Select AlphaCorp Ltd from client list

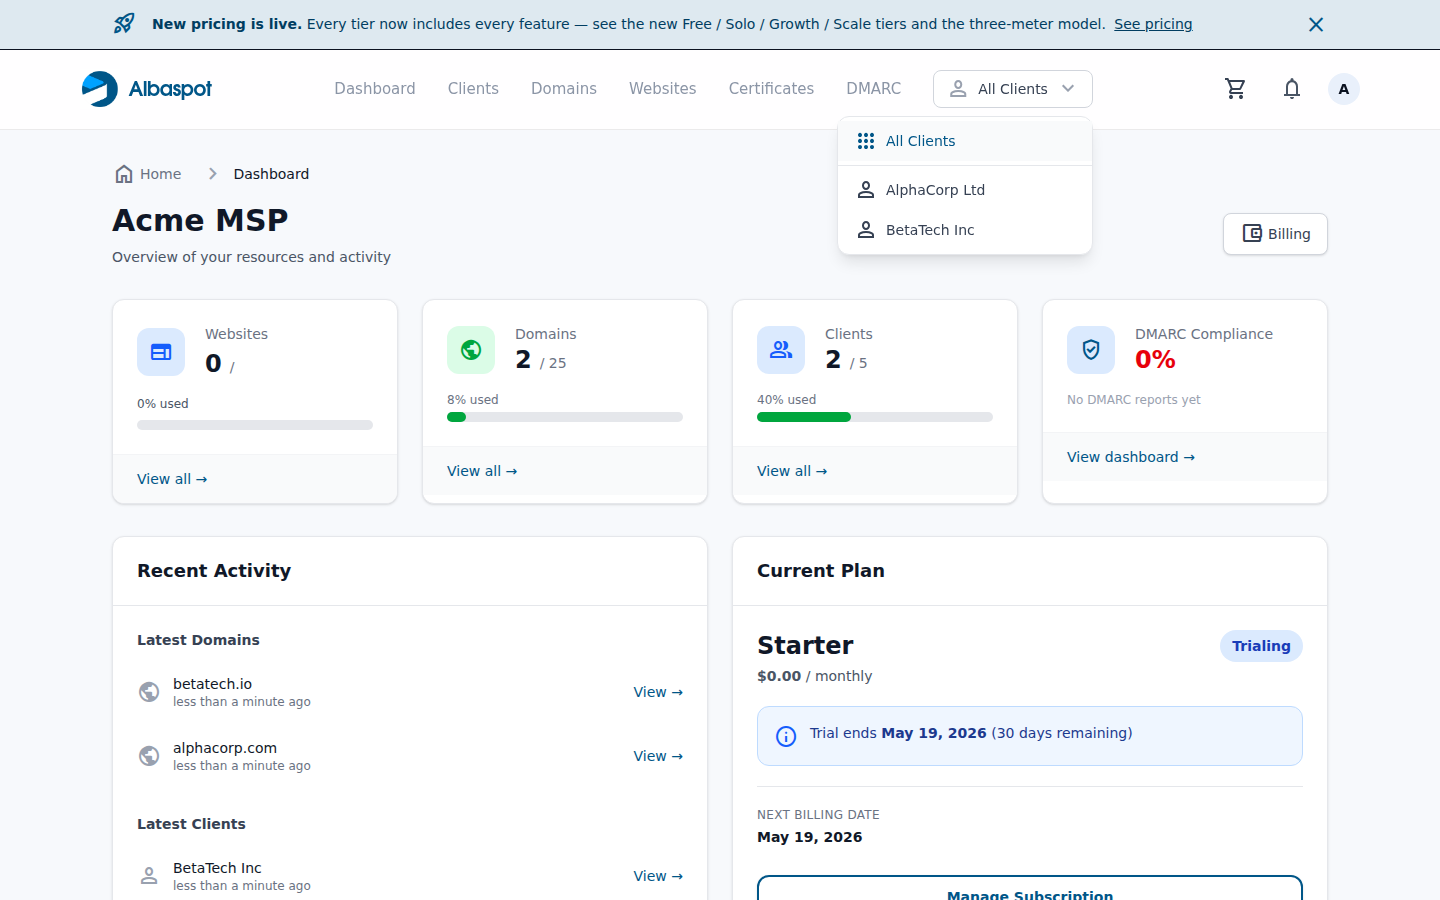click(965, 190)
